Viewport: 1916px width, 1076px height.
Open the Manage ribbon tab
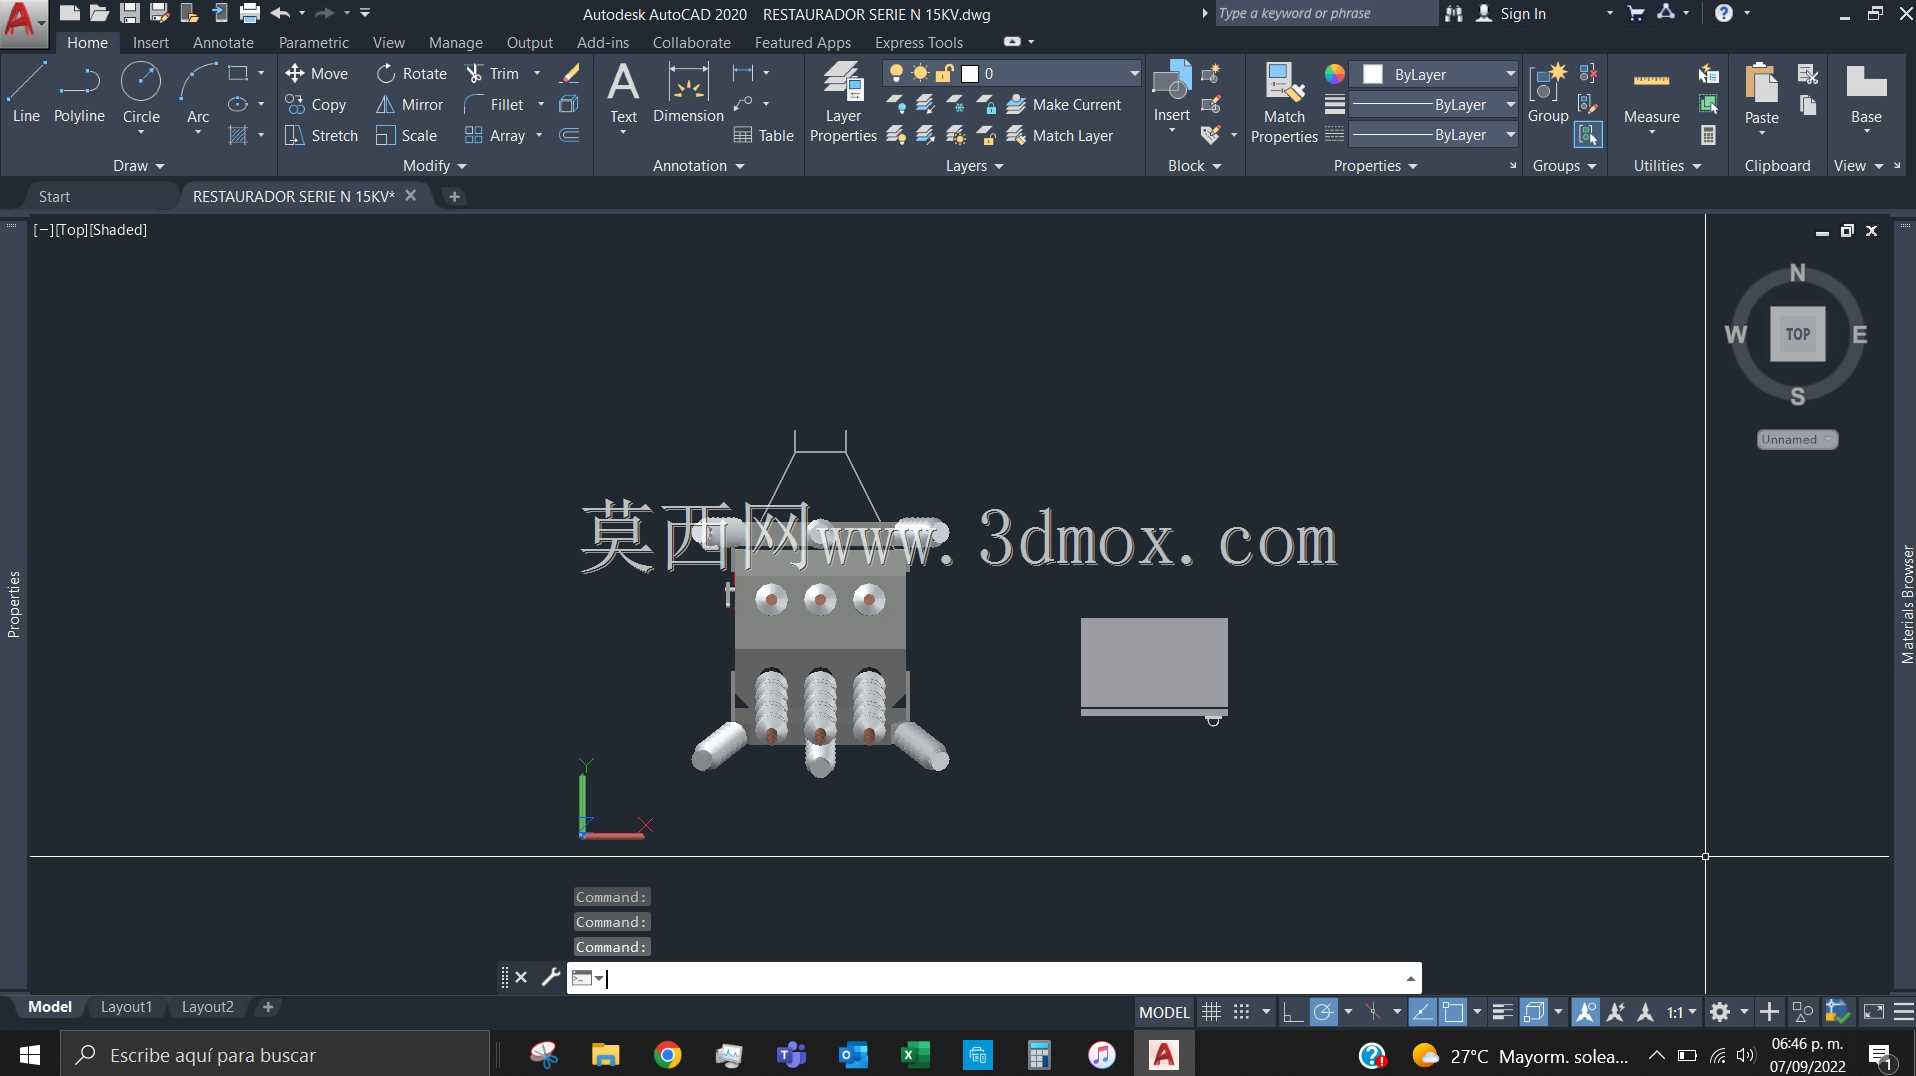point(456,42)
